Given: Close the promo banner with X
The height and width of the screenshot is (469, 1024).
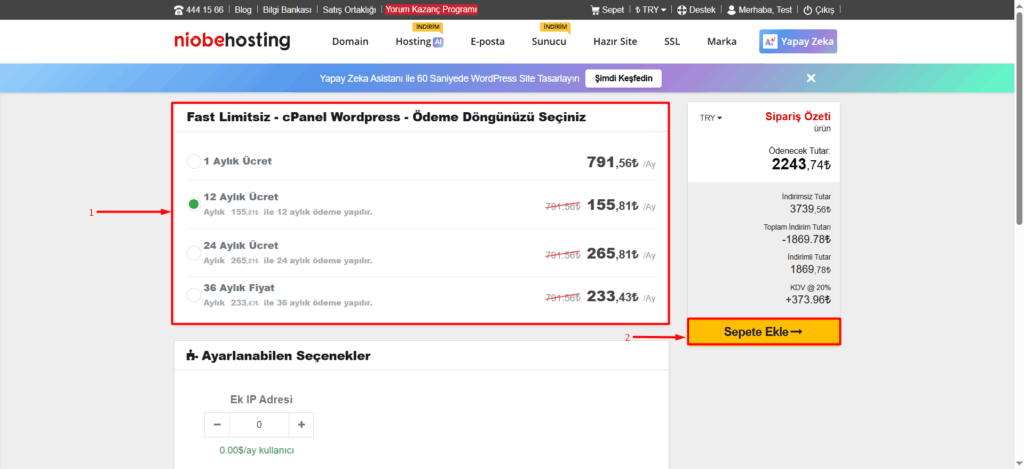Looking at the screenshot, I should (811, 78).
